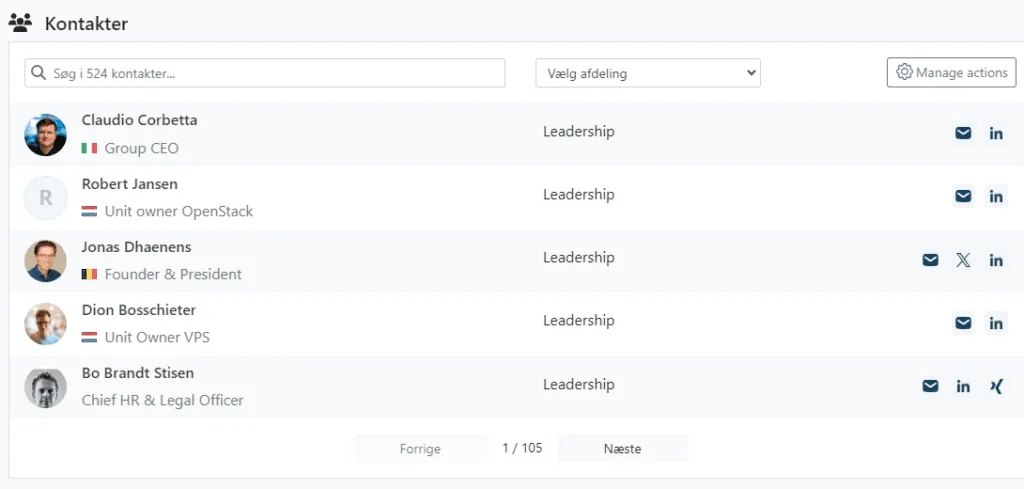Click the Forrige previous page button
1024x489 pixels.
420,449
